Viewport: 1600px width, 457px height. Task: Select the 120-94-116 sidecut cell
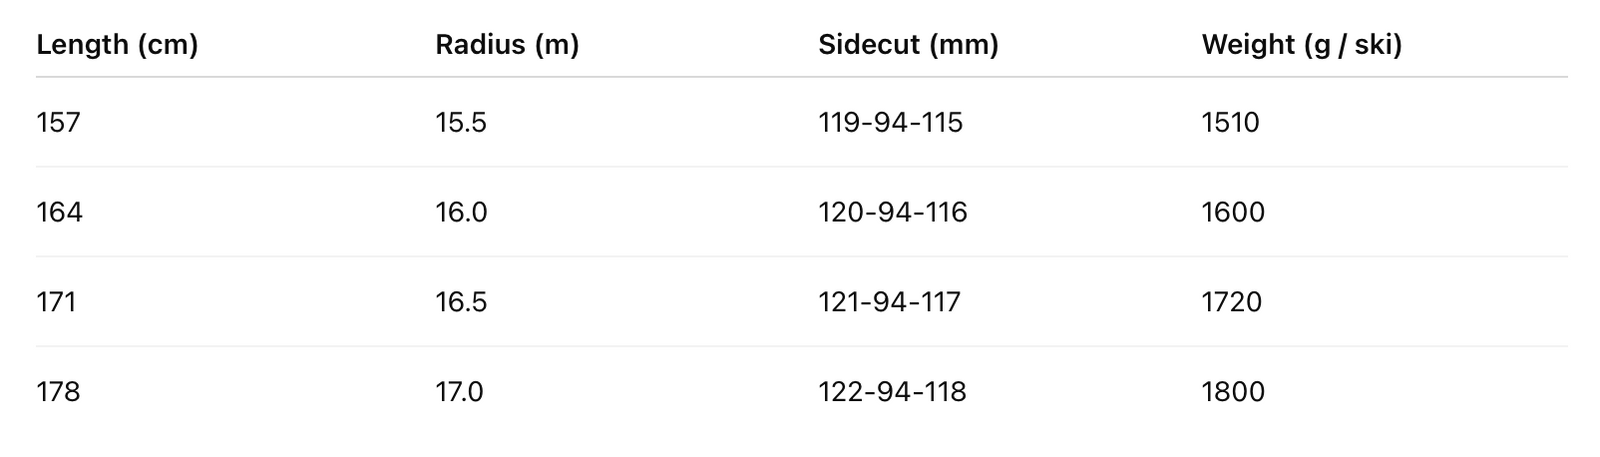coord(892,212)
